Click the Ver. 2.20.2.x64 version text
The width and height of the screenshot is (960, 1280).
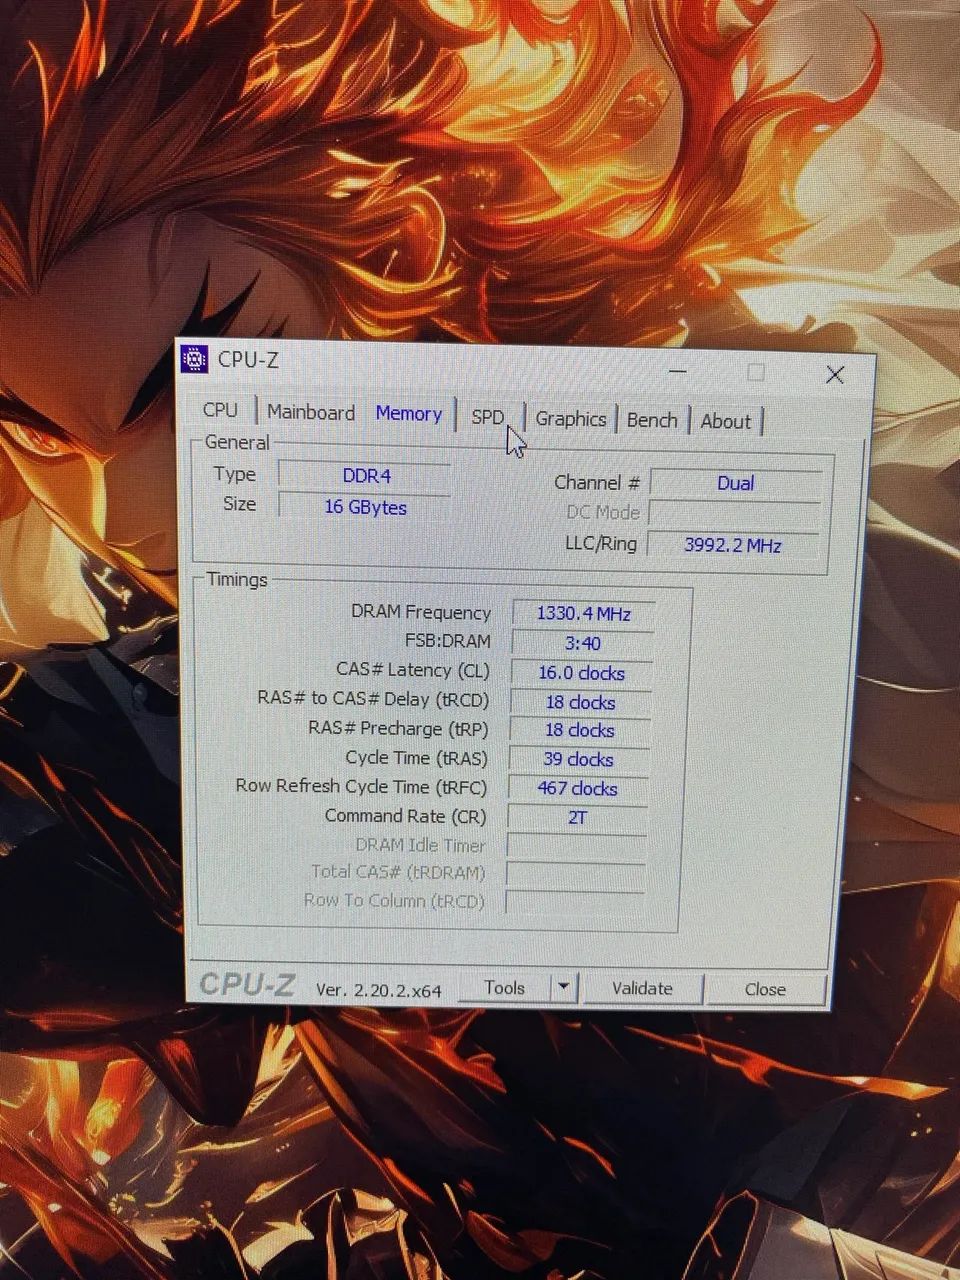point(379,990)
